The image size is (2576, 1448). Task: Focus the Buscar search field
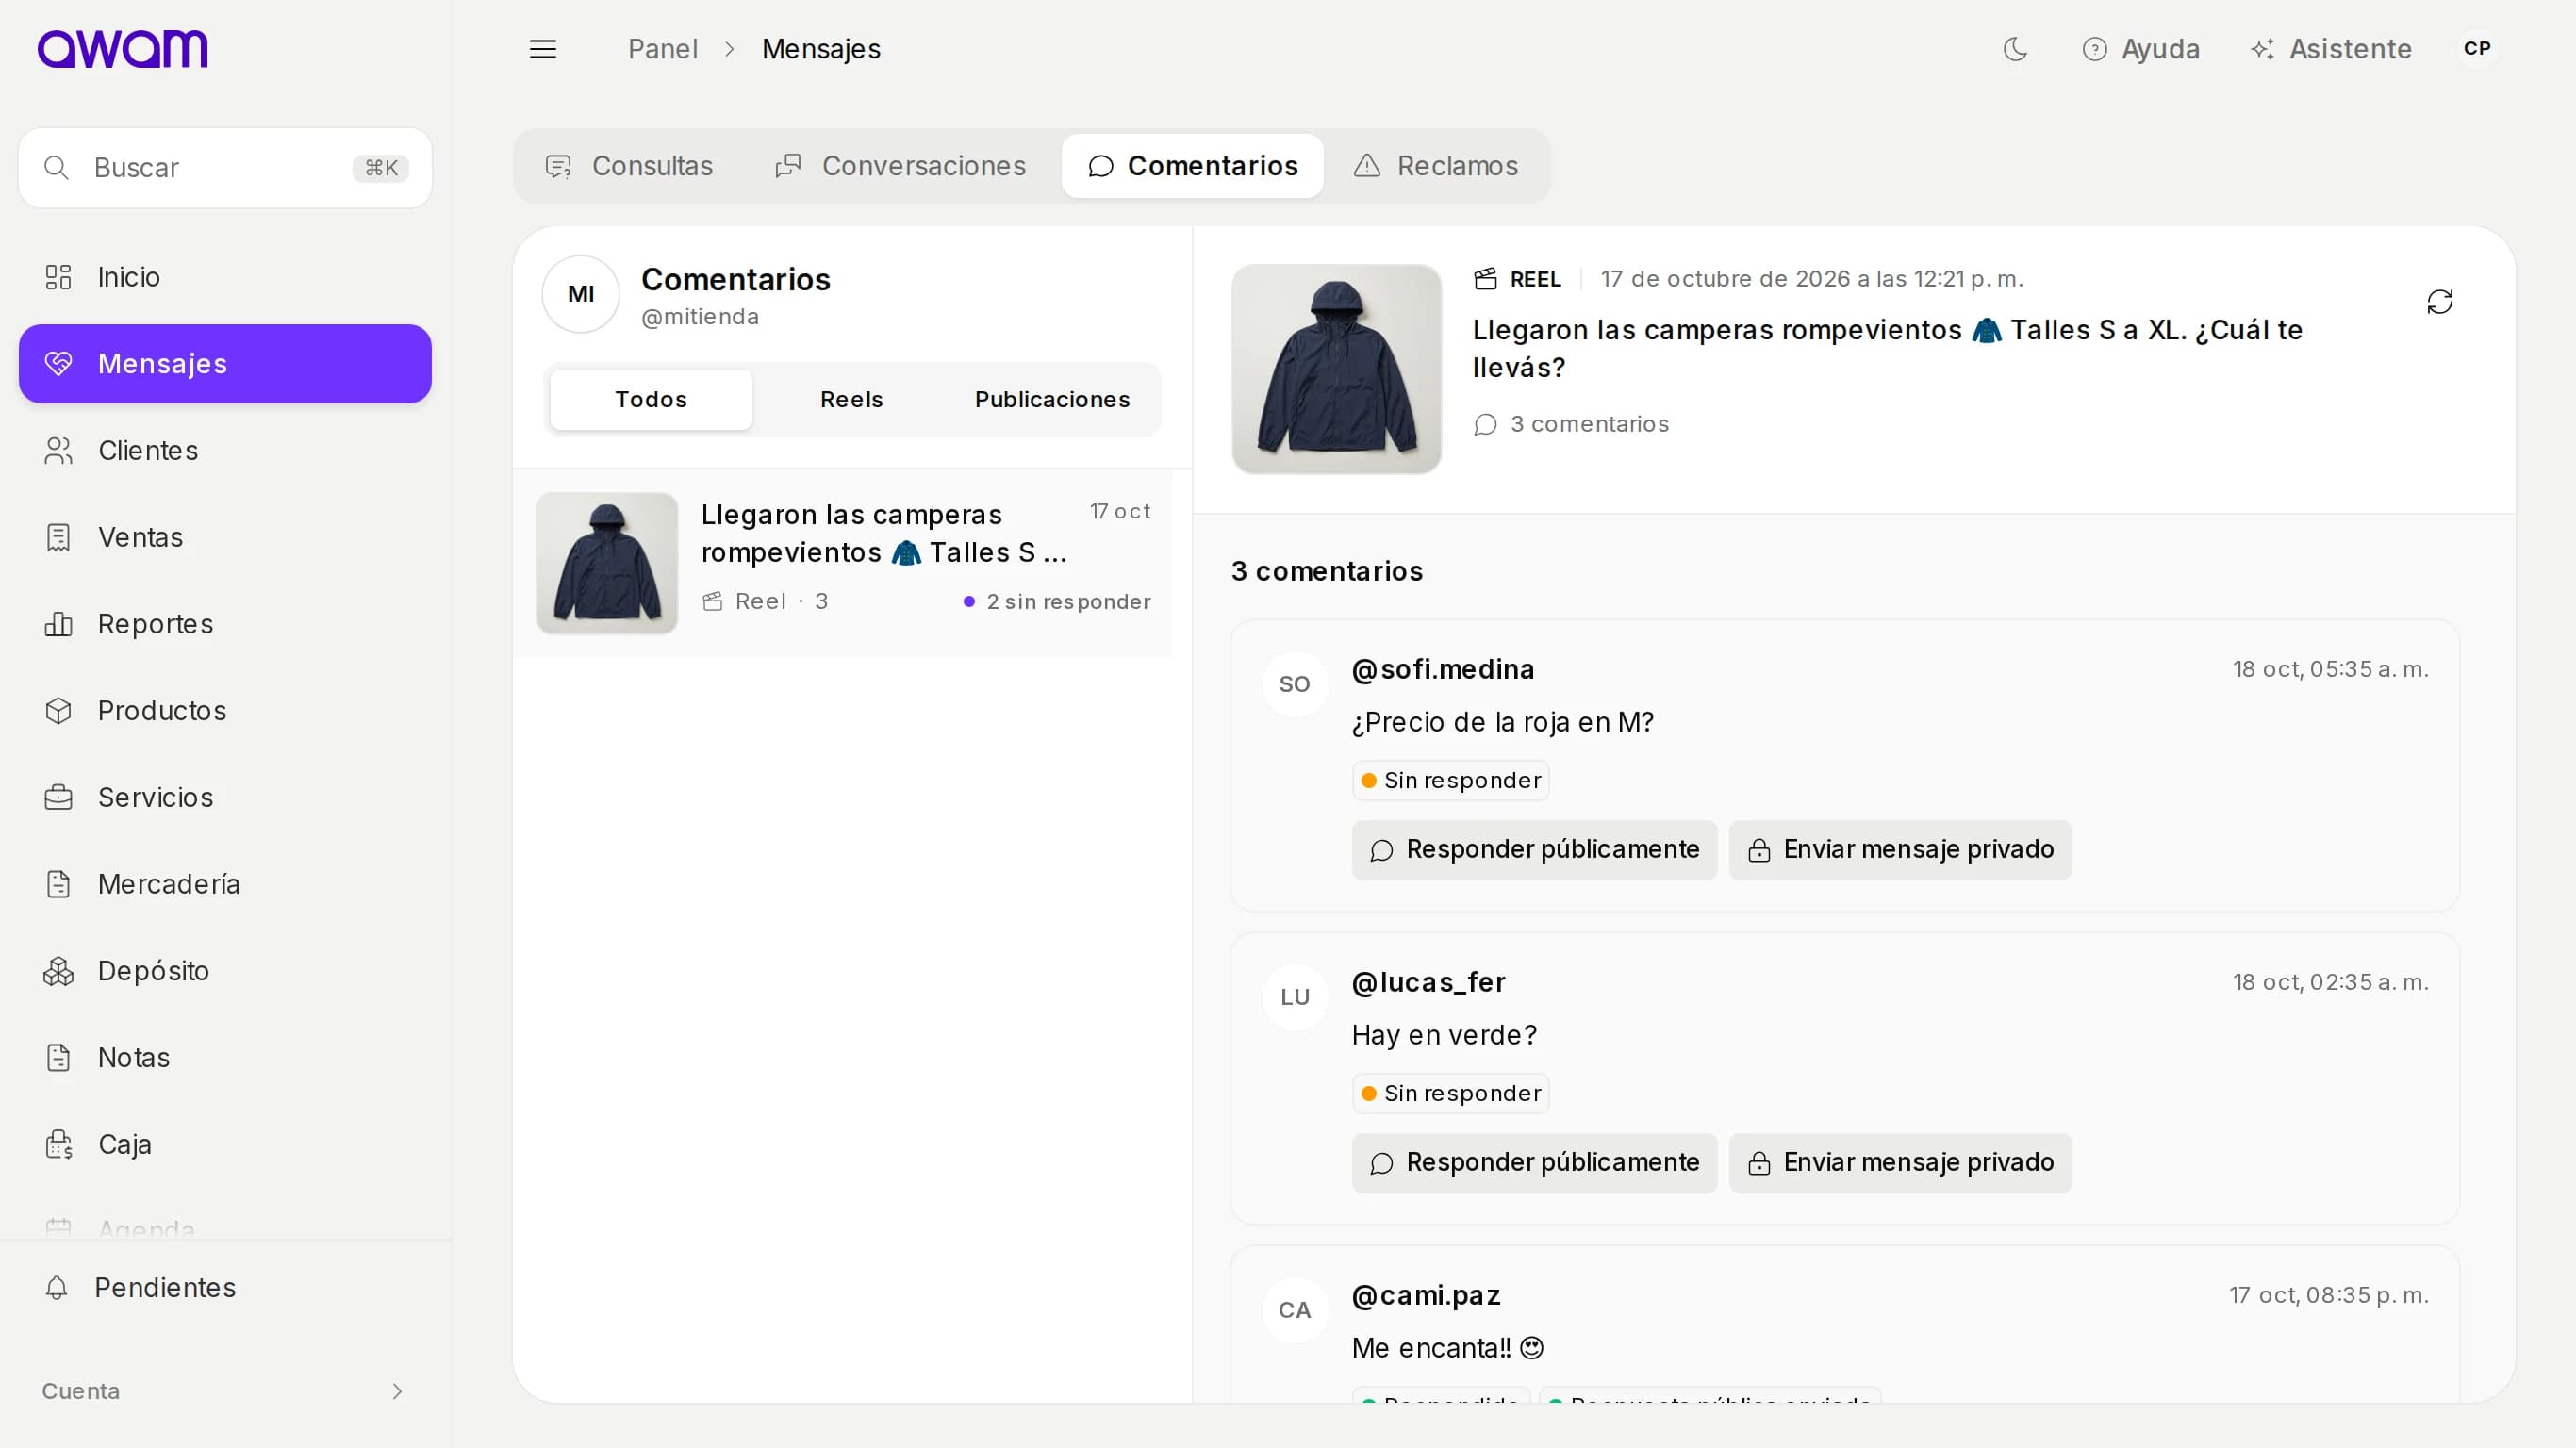tap(225, 168)
